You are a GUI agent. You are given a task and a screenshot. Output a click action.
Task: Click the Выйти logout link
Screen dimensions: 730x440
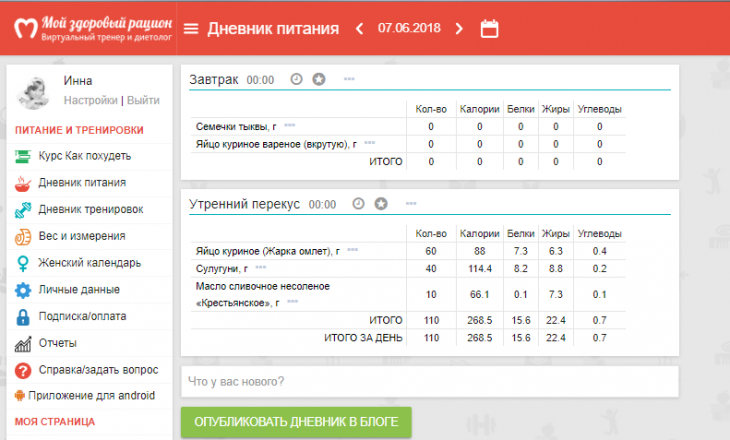tap(143, 100)
